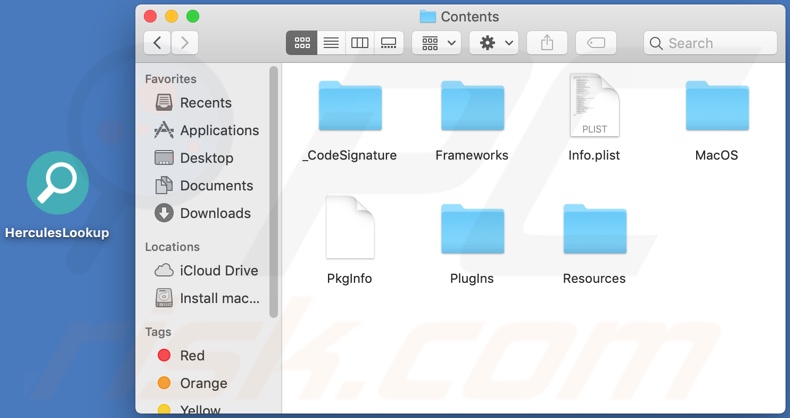Select the Red tag

181,356
